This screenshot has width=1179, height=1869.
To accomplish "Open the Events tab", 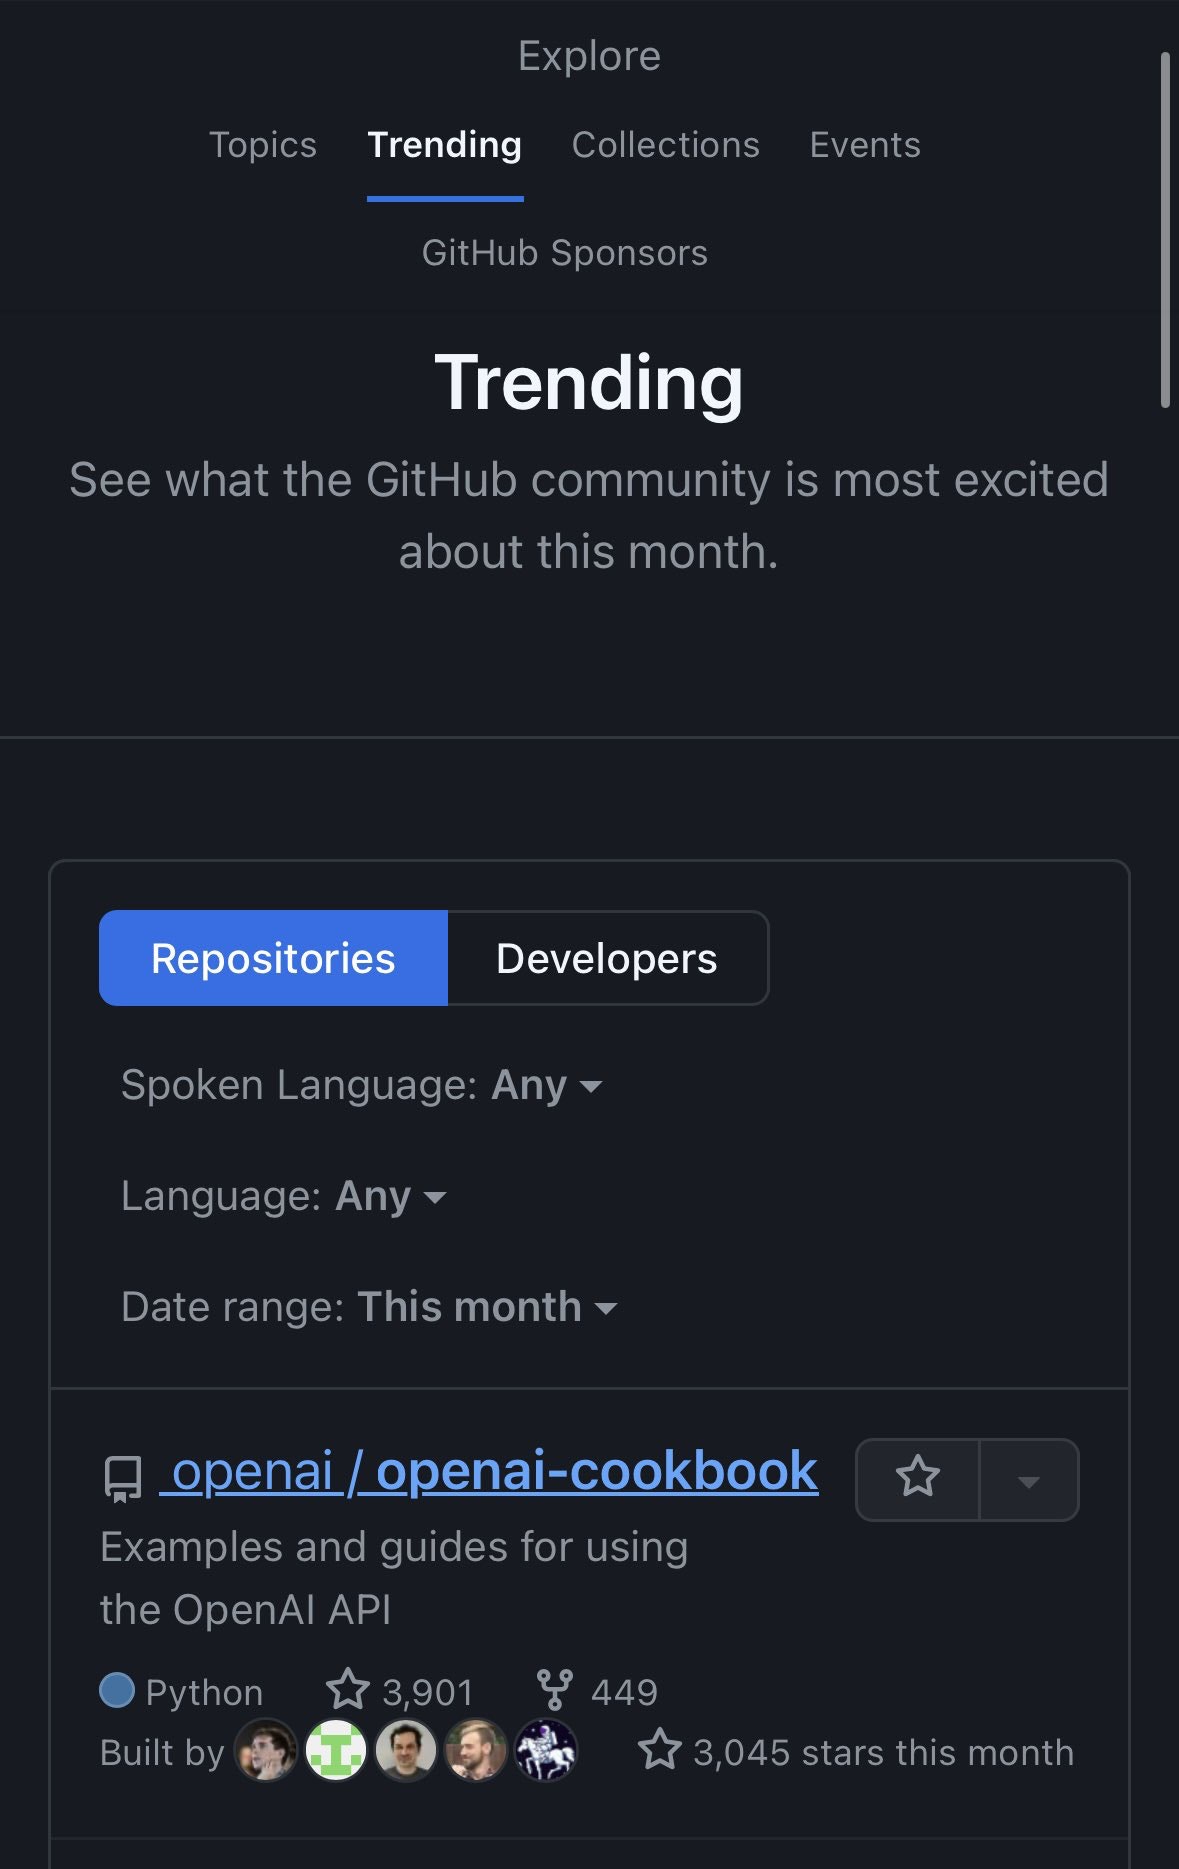I will click(865, 145).
